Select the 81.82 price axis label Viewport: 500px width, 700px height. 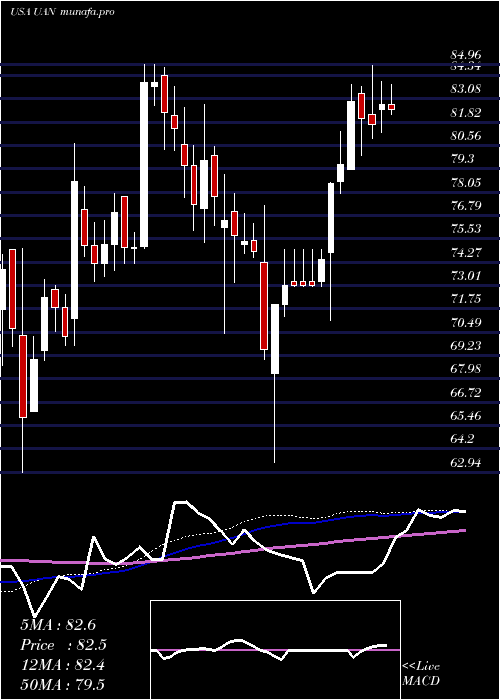[466, 112]
